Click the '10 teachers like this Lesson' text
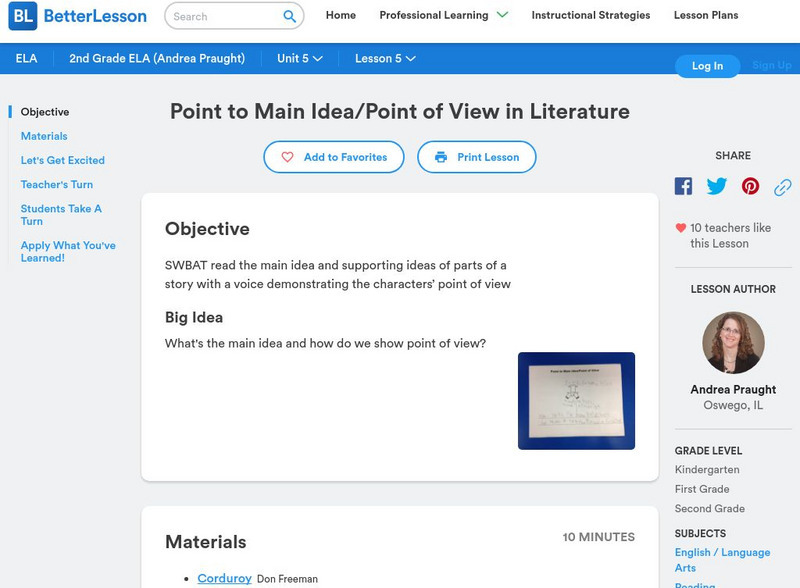 tap(731, 235)
